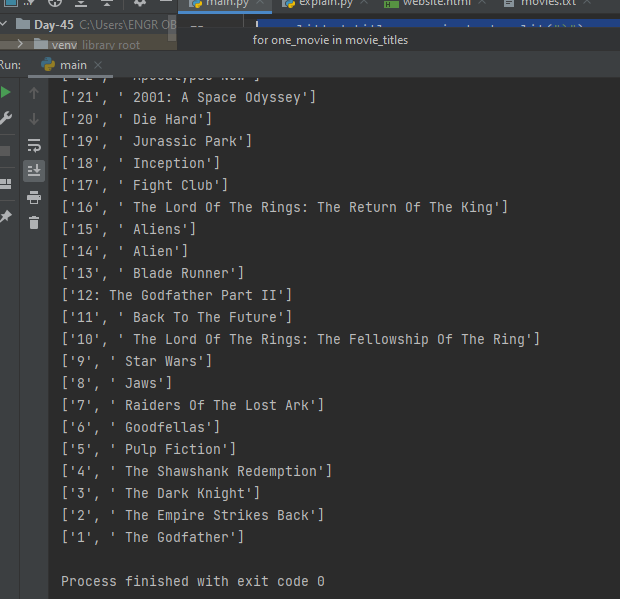Click the 'Fight Club' output line
The height and width of the screenshot is (599, 620).
144,185
